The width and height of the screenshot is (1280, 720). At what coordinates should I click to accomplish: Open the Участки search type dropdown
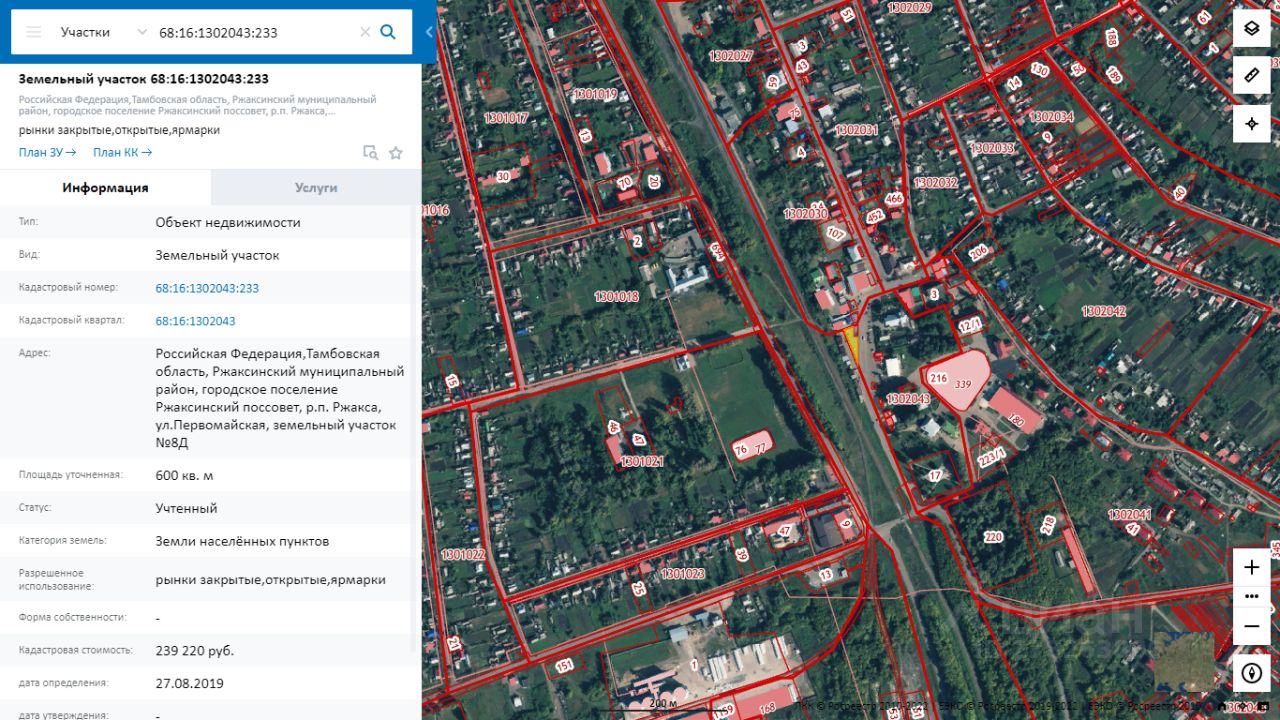[103, 32]
